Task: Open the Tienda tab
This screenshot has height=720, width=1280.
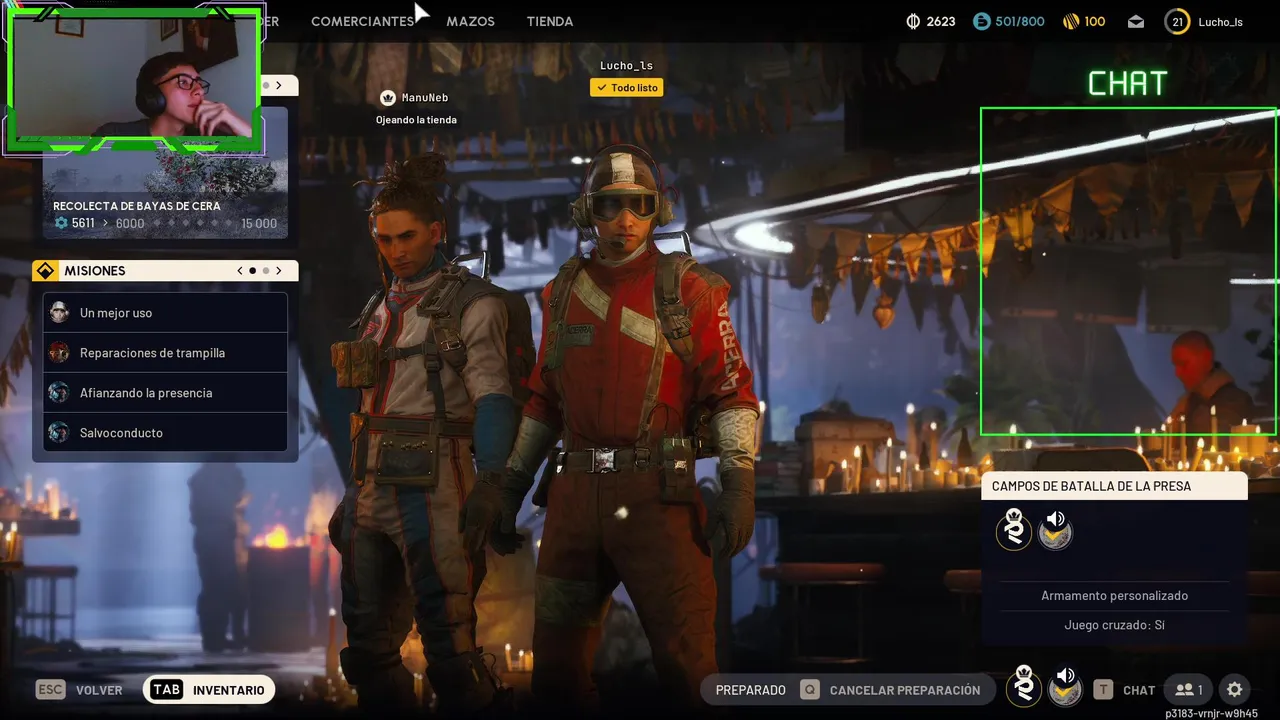Action: [x=550, y=21]
